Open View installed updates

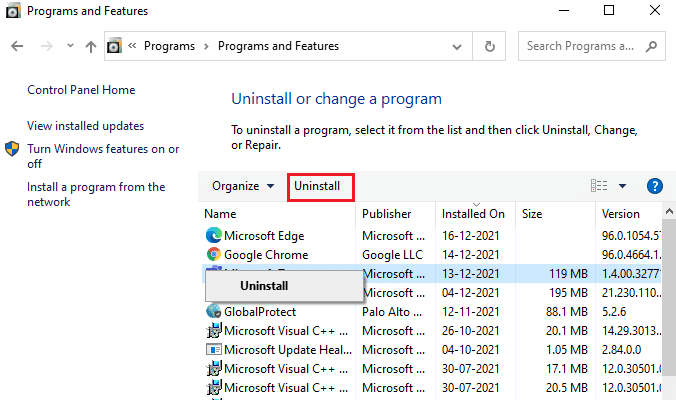tap(85, 126)
